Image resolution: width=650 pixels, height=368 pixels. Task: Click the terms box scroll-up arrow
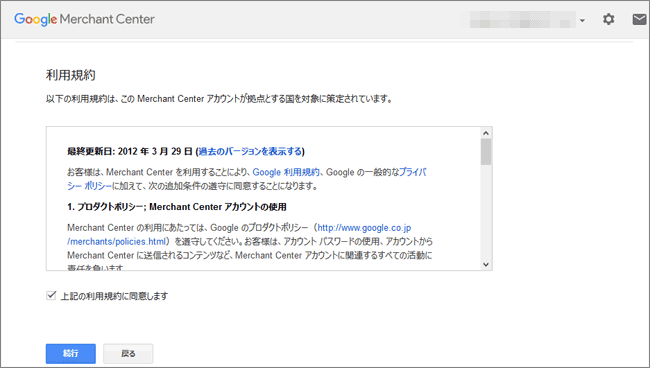486,133
